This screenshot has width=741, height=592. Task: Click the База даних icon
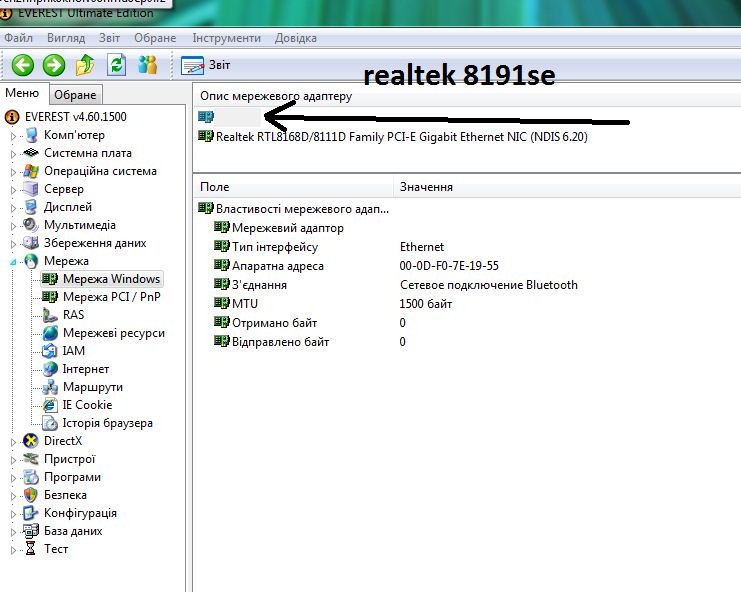click(x=31, y=531)
